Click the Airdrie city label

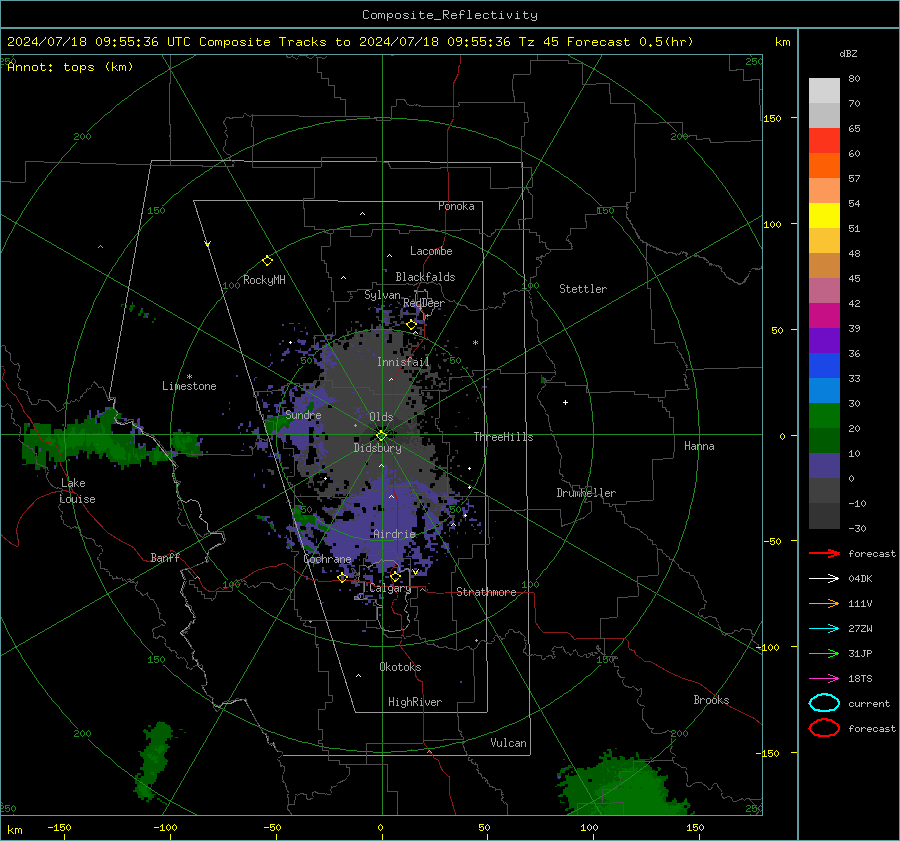pyautogui.click(x=394, y=534)
